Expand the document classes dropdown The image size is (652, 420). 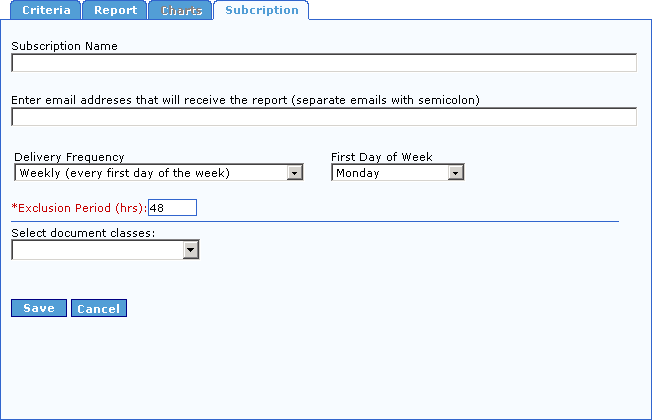pyautogui.click(x=98, y=250)
